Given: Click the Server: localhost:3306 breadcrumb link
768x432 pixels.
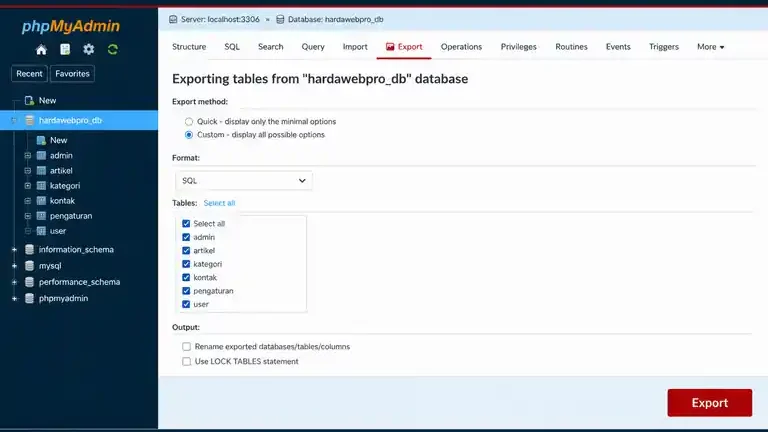Looking at the screenshot, I should (220, 20).
